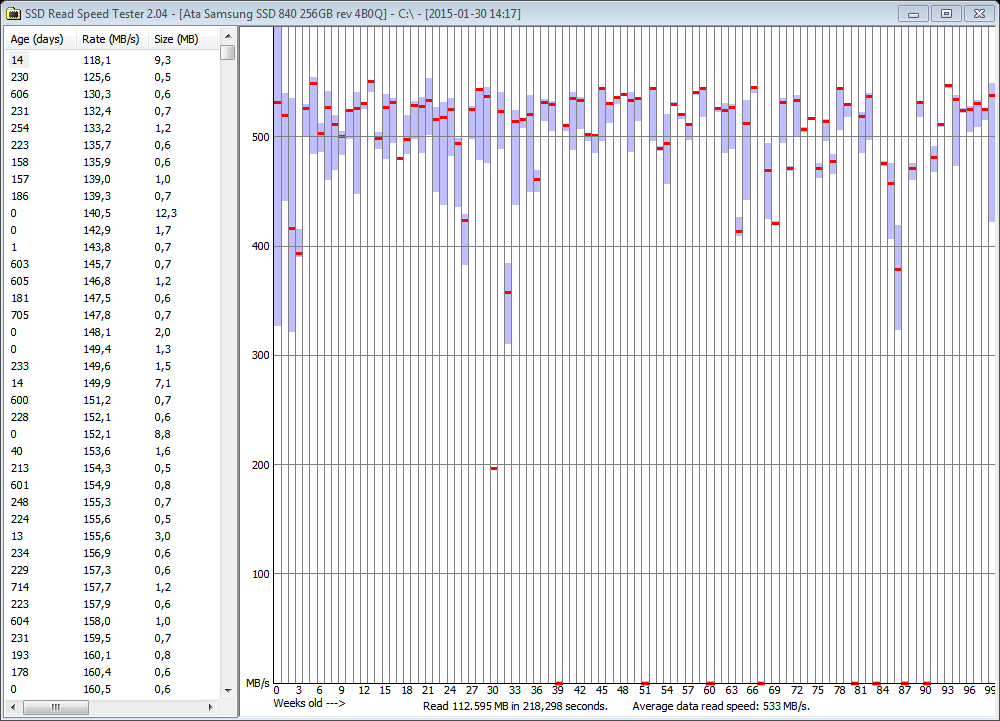Select the row with rate 147,5
Viewport: 1000px width, 721px height.
(x=112, y=298)
